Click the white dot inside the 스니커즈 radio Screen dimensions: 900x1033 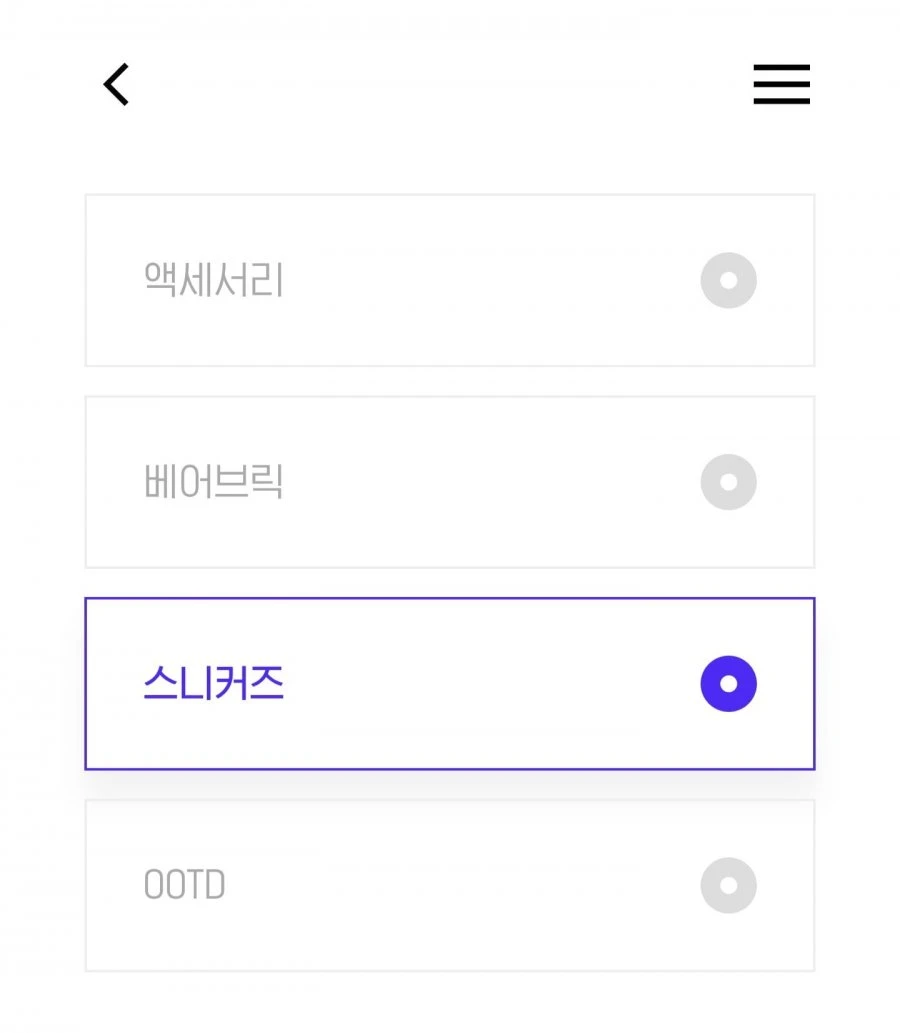pos(728,683)
